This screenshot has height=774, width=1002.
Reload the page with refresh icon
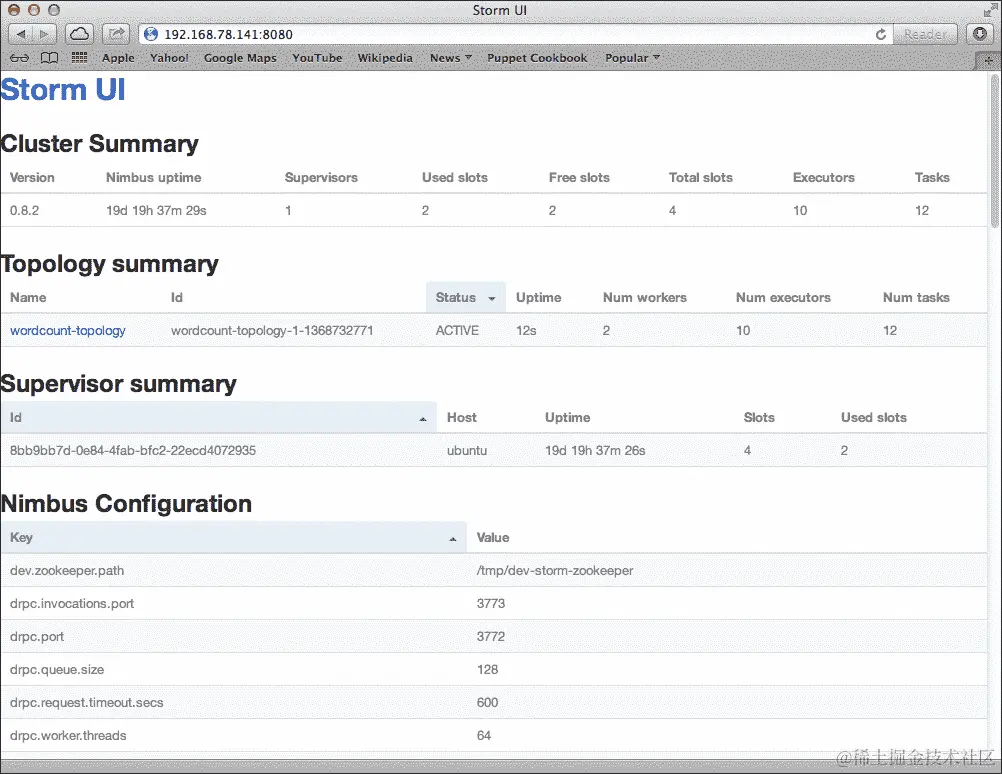click(881, 35)
